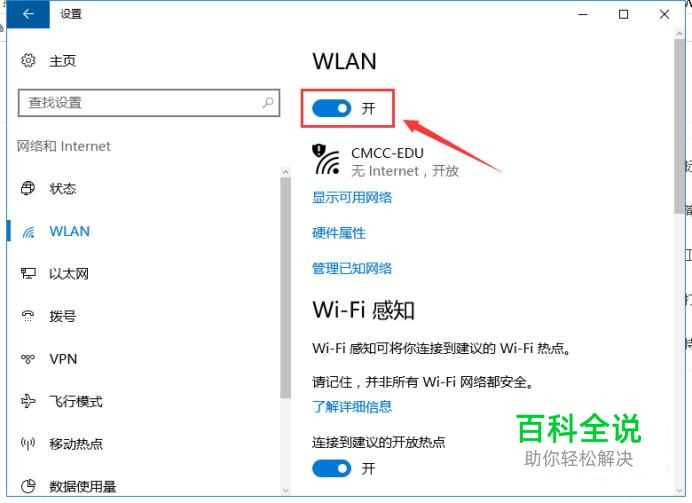Open the Airplane mode icon
The height and width of the screenshot is (503, 692).
pos(28,401)
